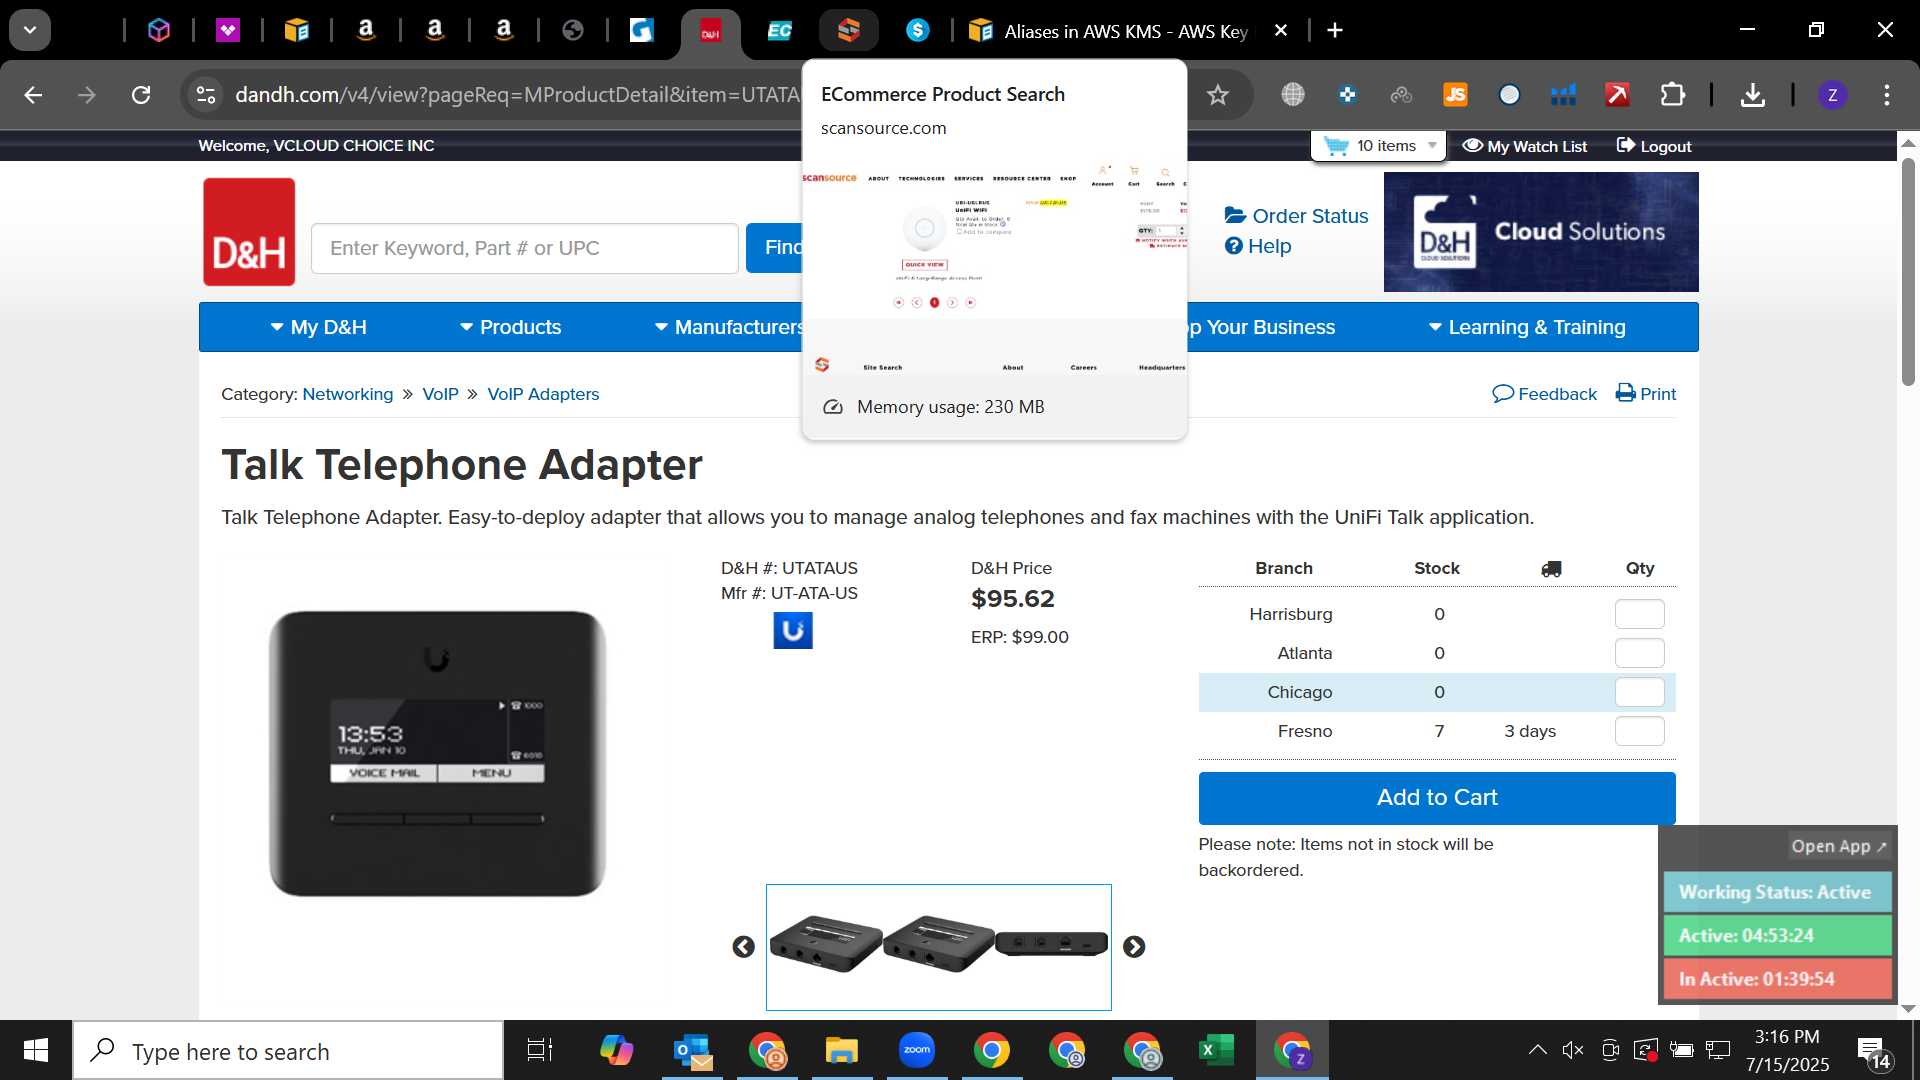Expand the 10 items cart dropdown
Image resolution: width=1920 pixels, height=1080 pixels.
click(1379, 146)
